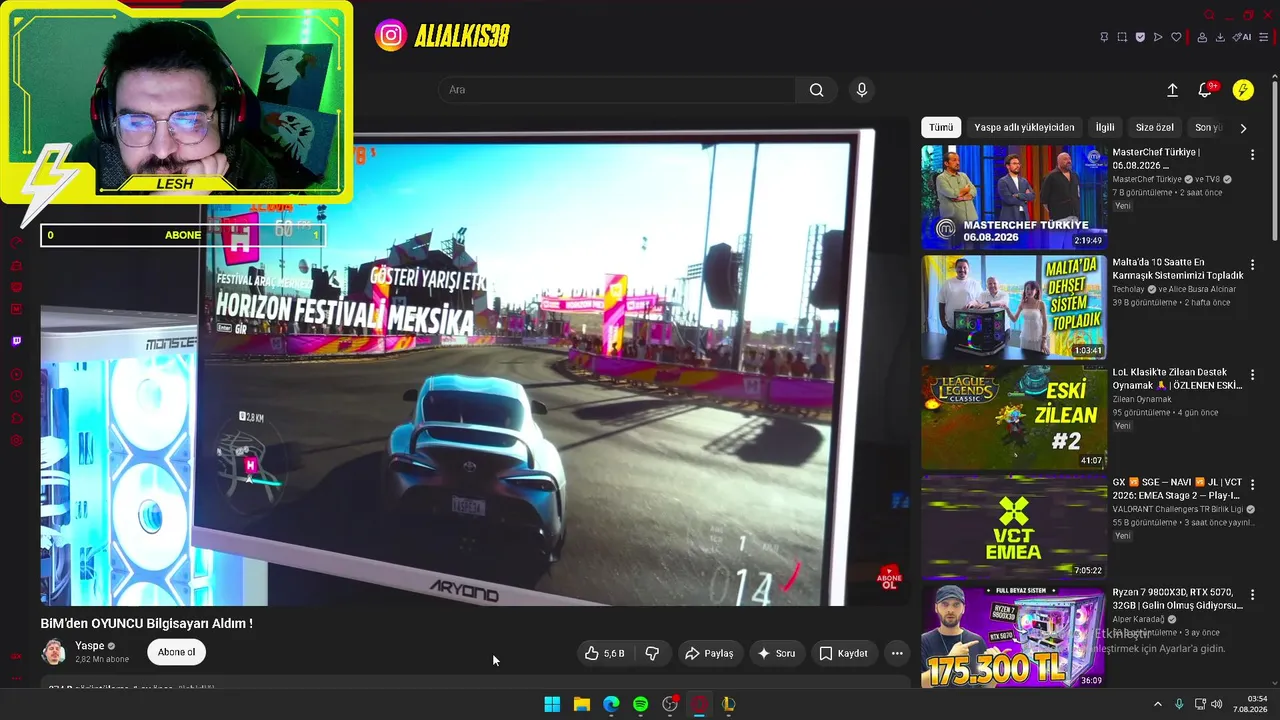Image resolution: width=1280 pixels, height=720 pixels.
Task: Open the notifications bell
Action: [1205, 90]
